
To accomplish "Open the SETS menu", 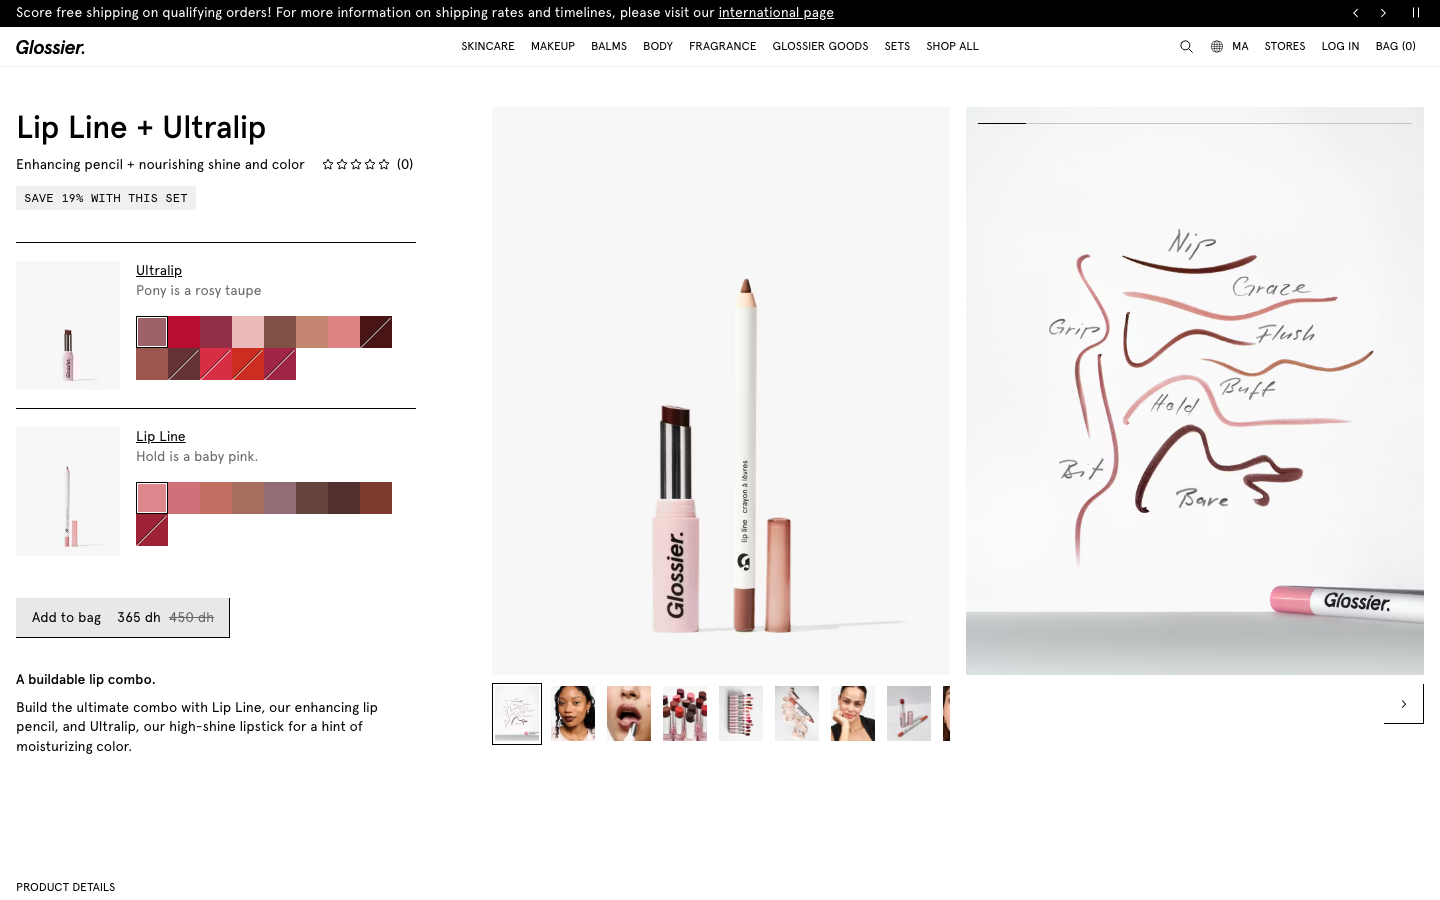I will 897,46.
